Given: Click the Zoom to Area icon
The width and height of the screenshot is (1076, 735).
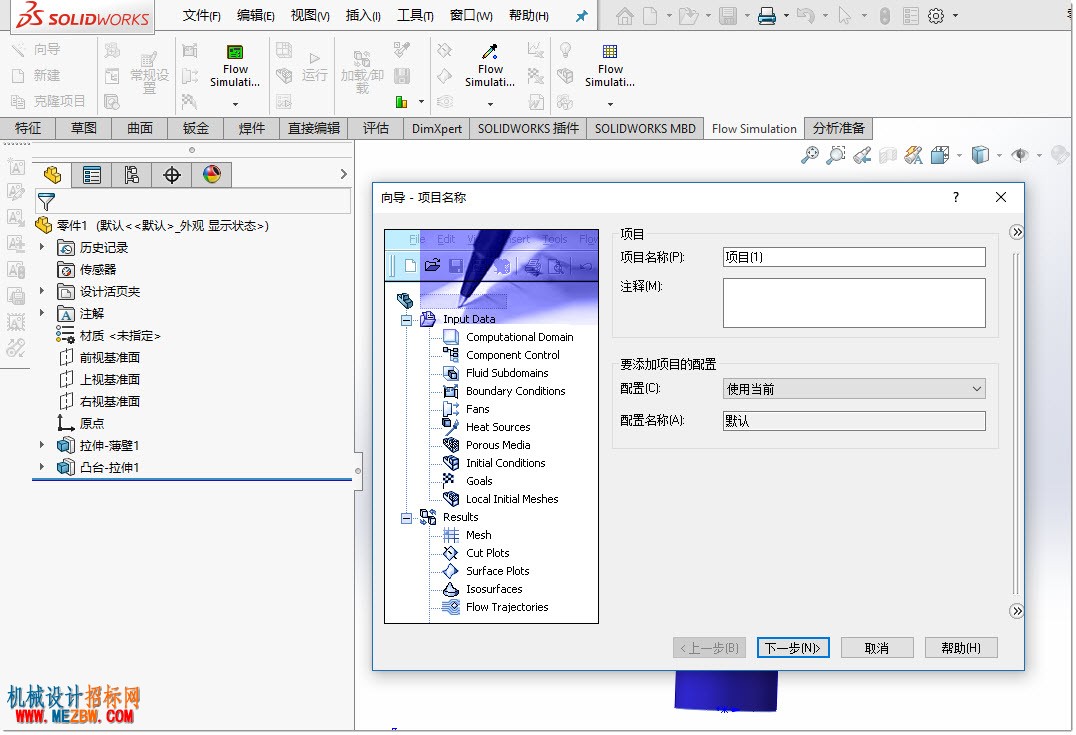Looking at the screenshot, I should [x=836, y=155].
